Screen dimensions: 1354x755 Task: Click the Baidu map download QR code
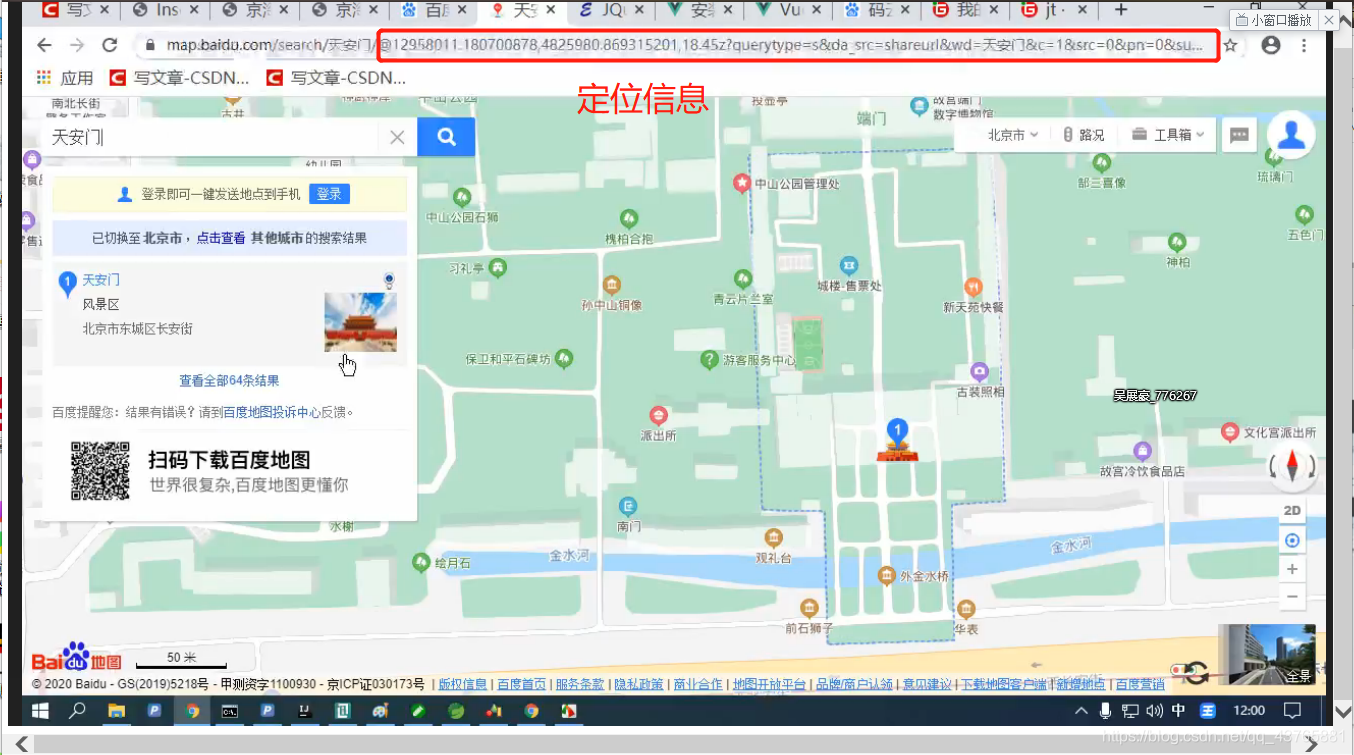coord(100,470)
